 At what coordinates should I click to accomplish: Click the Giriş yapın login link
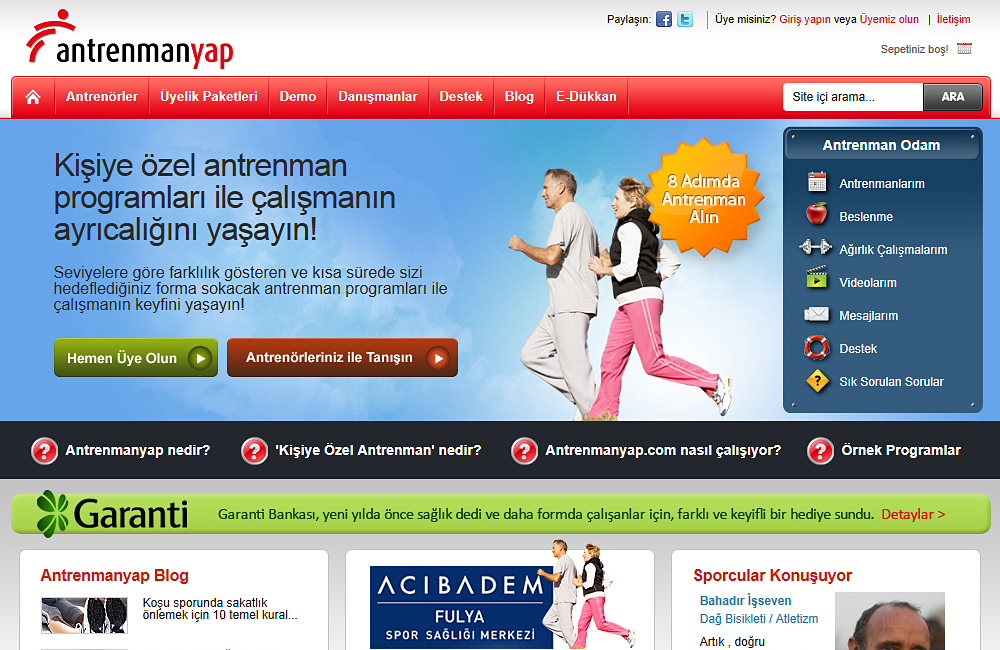[805, 19]
